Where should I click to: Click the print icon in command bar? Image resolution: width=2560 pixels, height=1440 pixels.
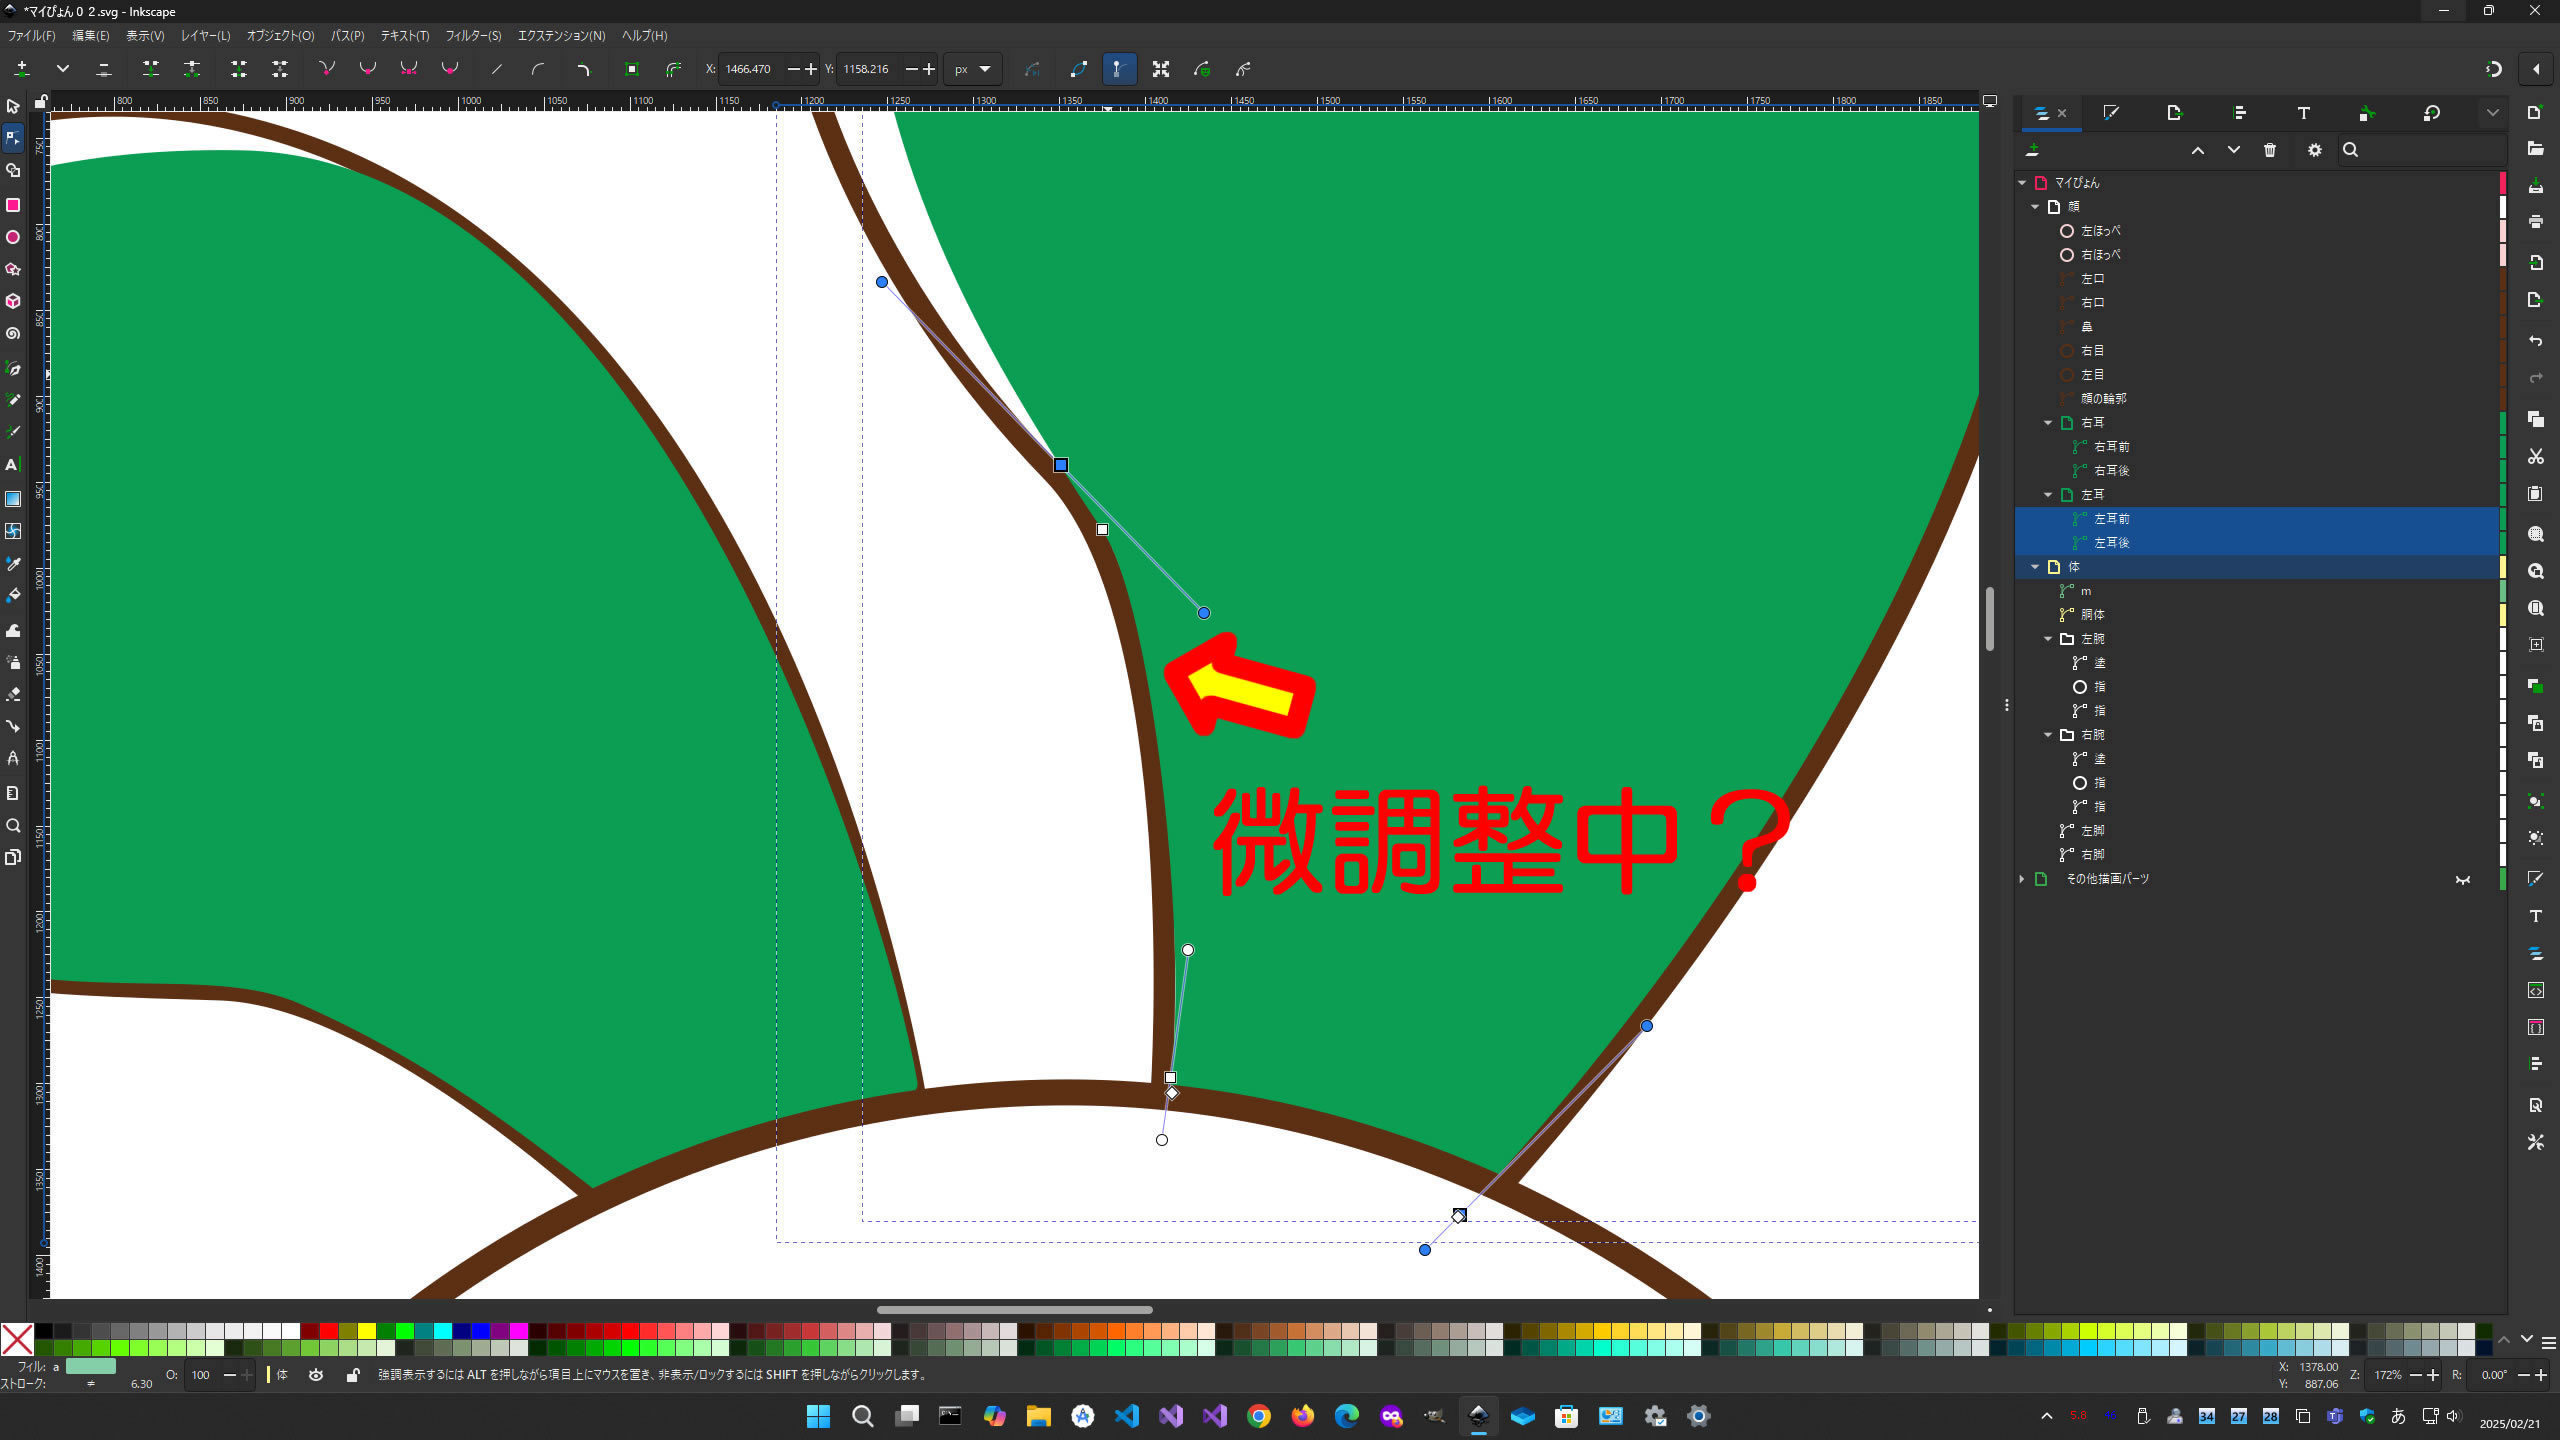coord(2535,222)
